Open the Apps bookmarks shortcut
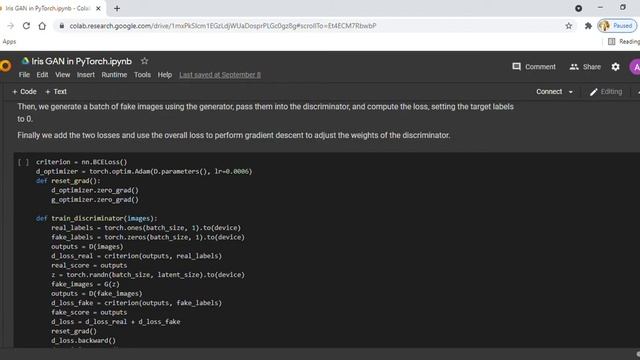The height and width of the screenshot is (360, 640). tap(9, 42)
